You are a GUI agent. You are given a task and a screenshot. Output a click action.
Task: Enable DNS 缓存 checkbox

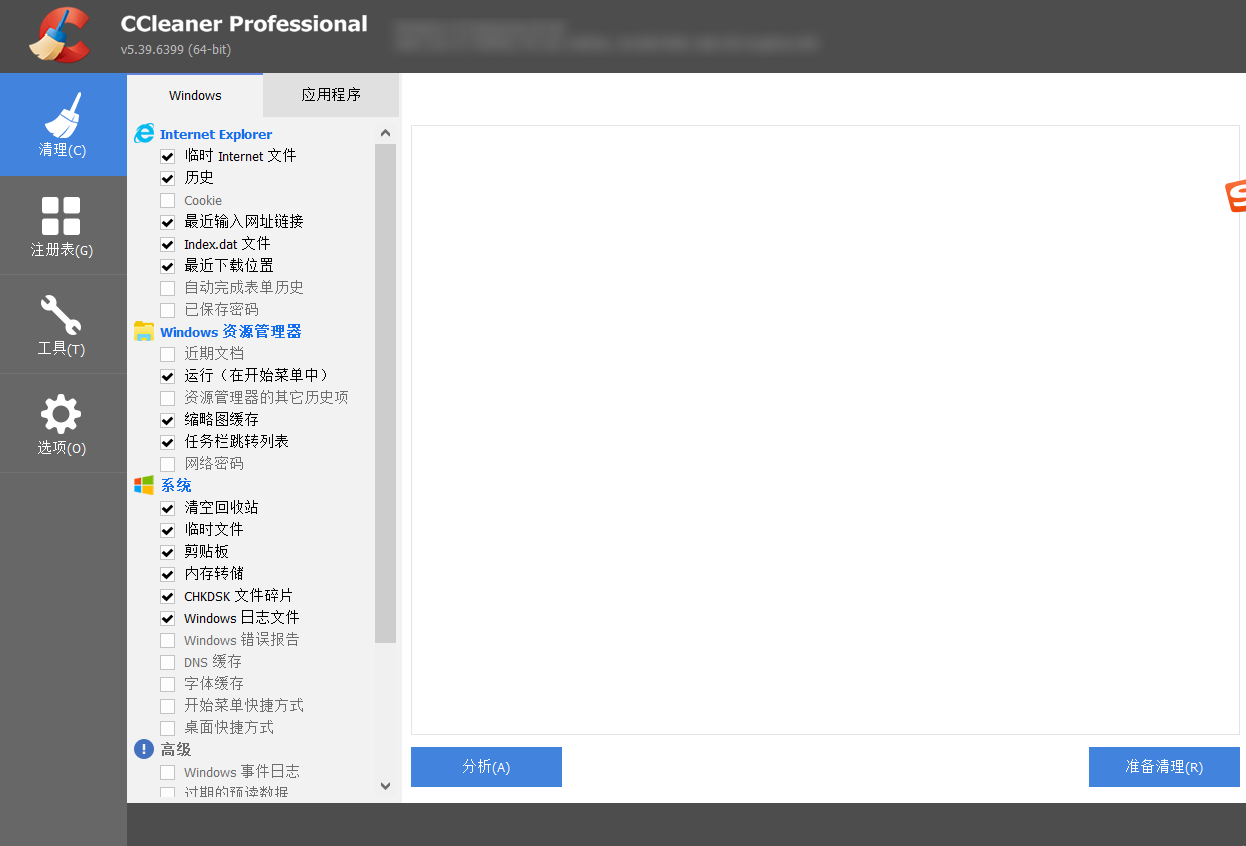pos(167,663)
